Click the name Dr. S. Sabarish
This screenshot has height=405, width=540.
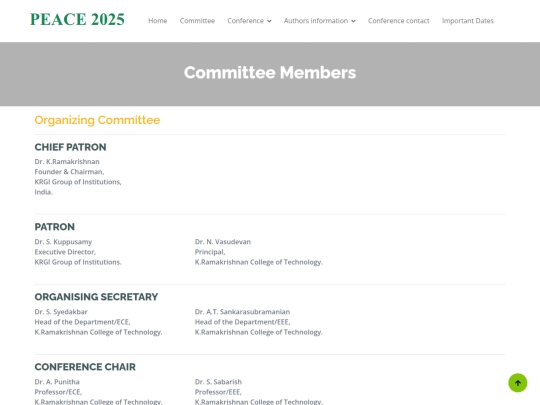218,382
